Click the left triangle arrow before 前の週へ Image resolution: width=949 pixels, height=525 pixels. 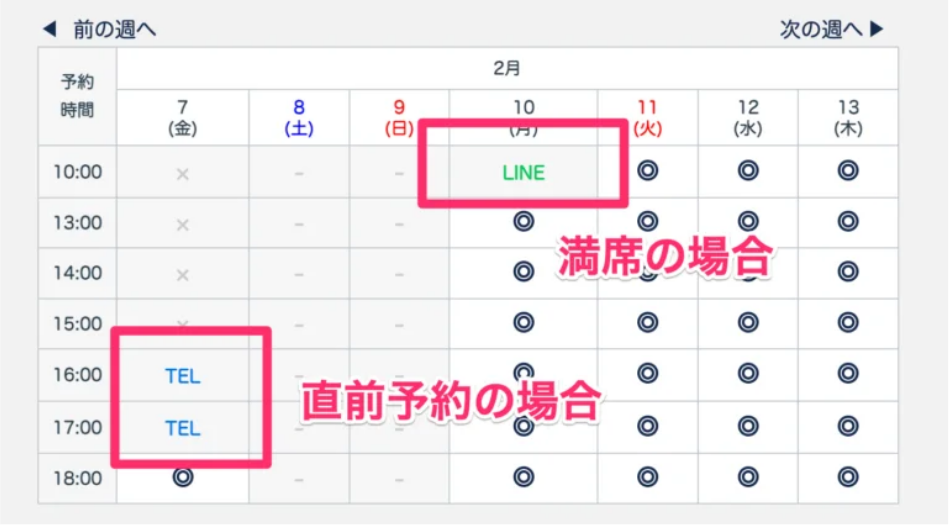[50, 28]
